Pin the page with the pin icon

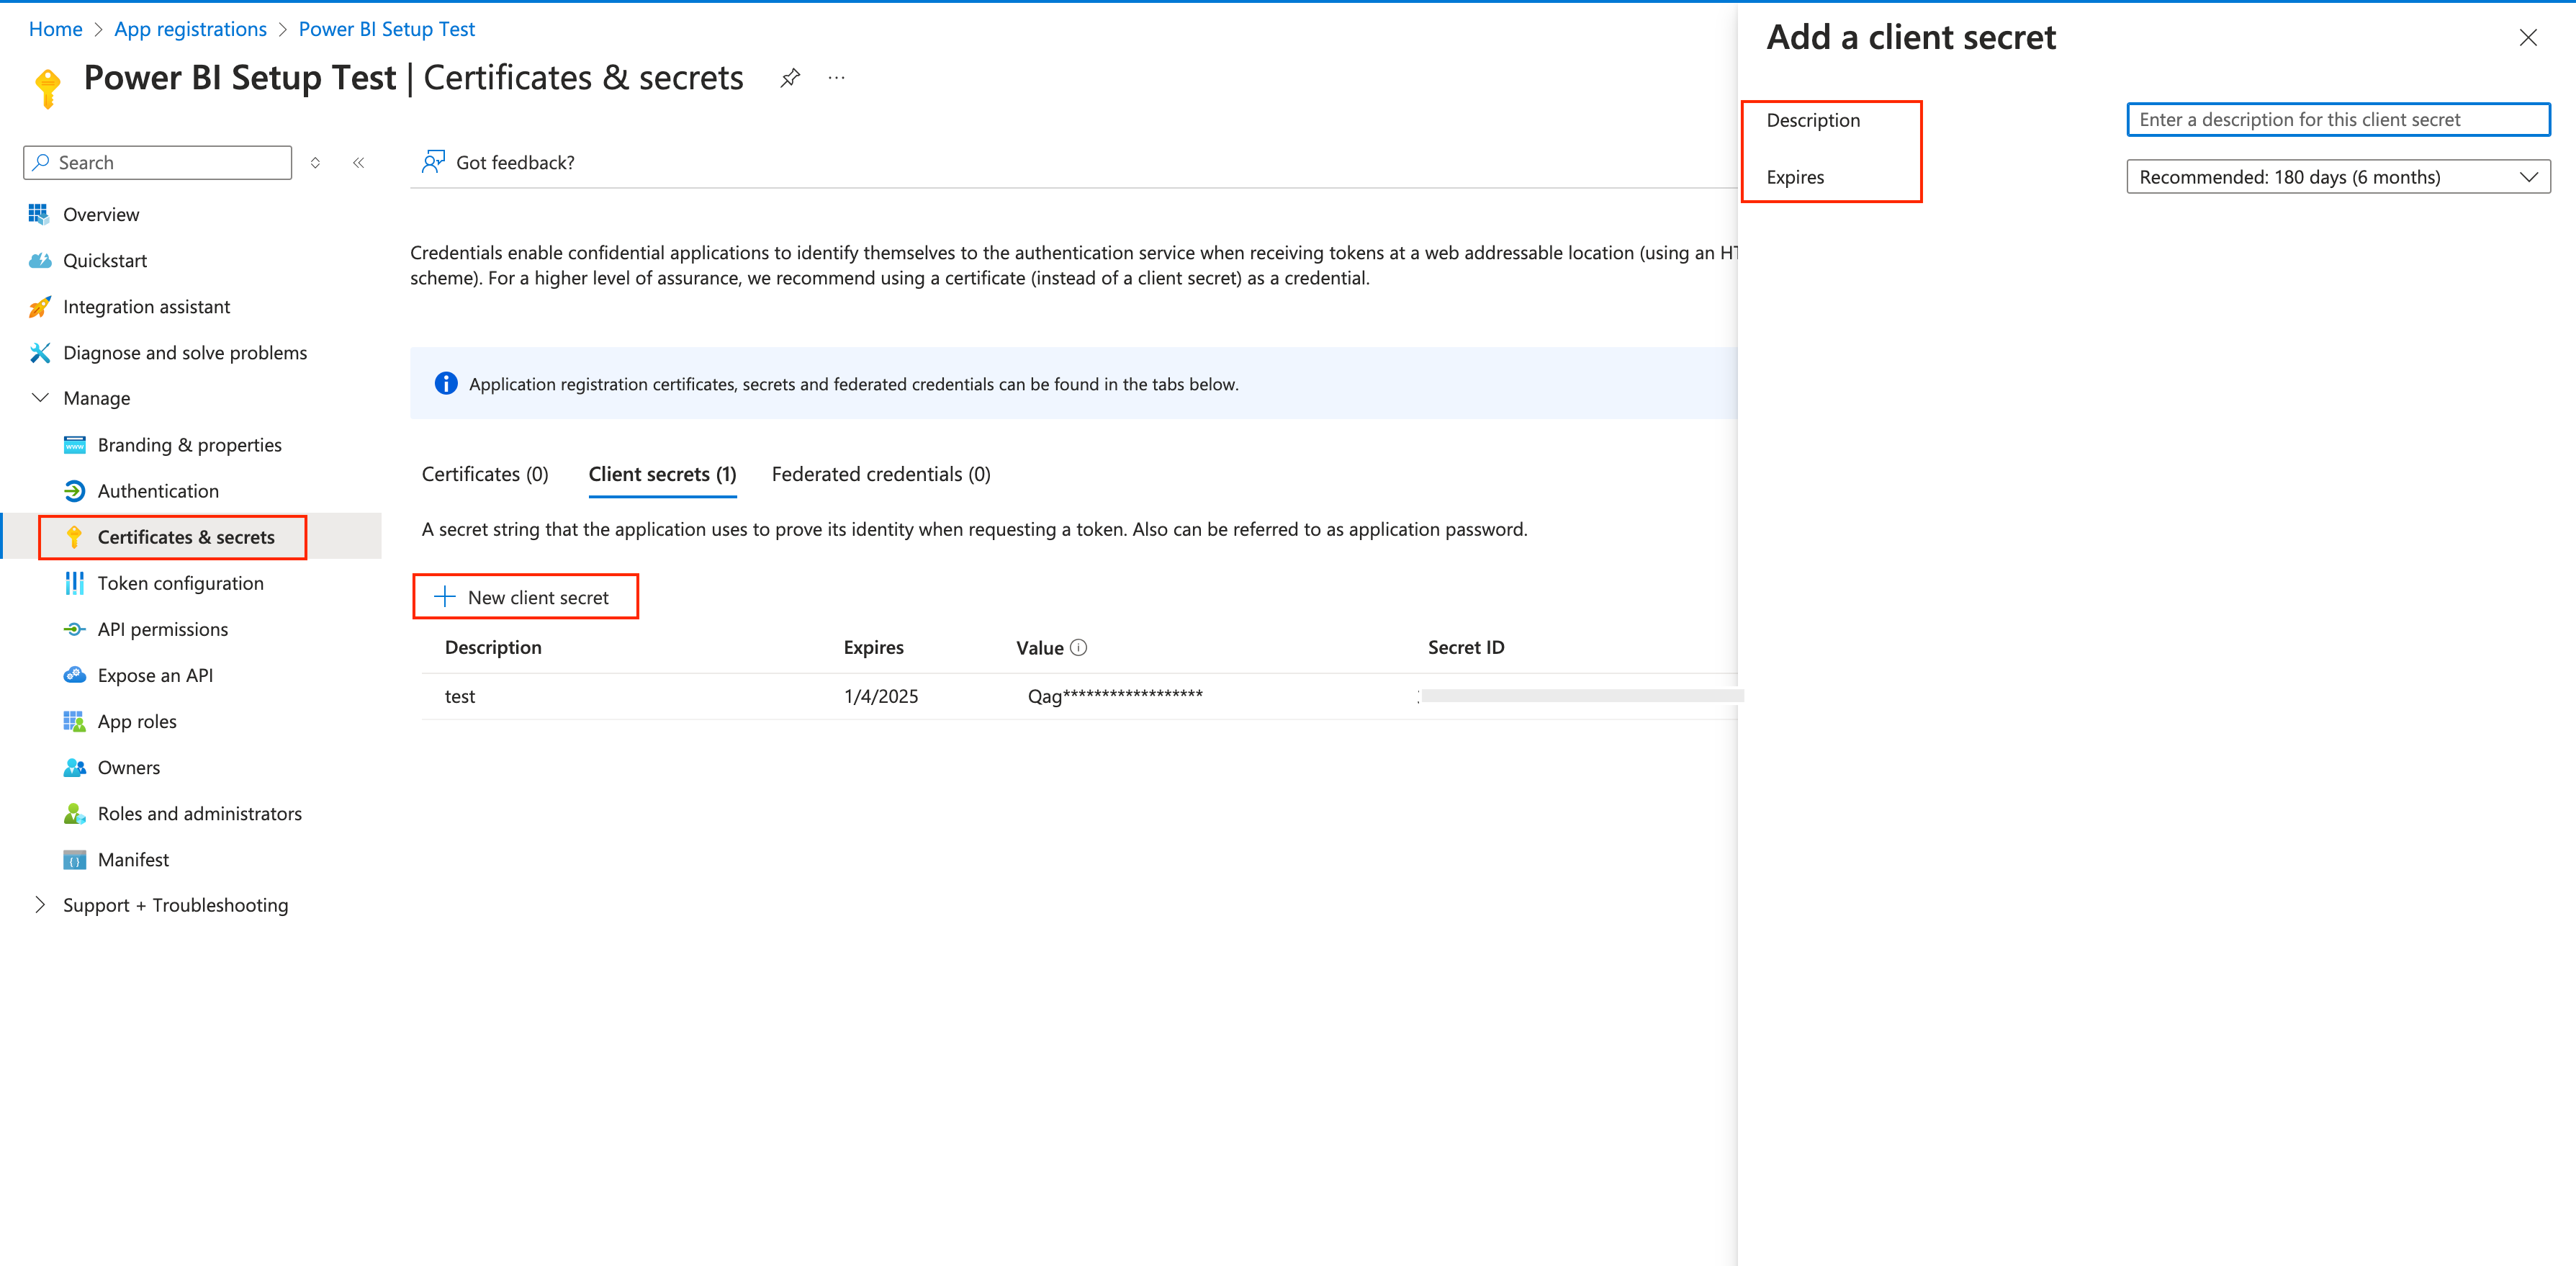790,78
